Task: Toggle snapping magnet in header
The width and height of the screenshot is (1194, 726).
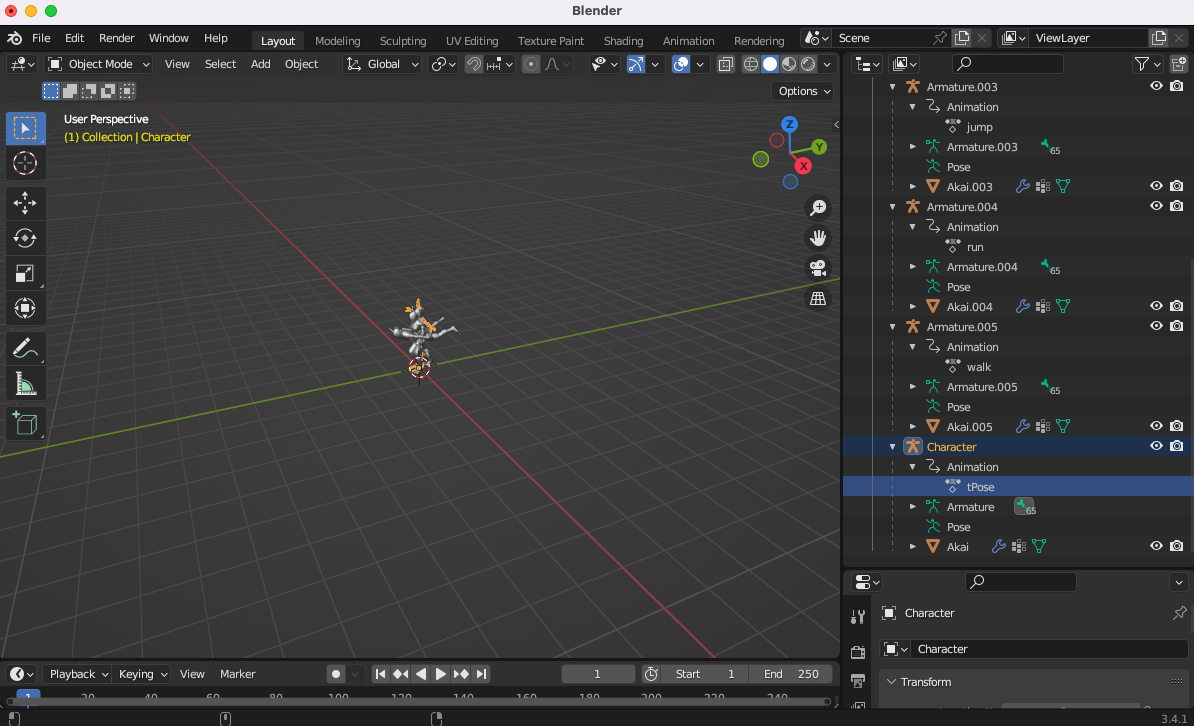Action: click(x=474, y=64)
